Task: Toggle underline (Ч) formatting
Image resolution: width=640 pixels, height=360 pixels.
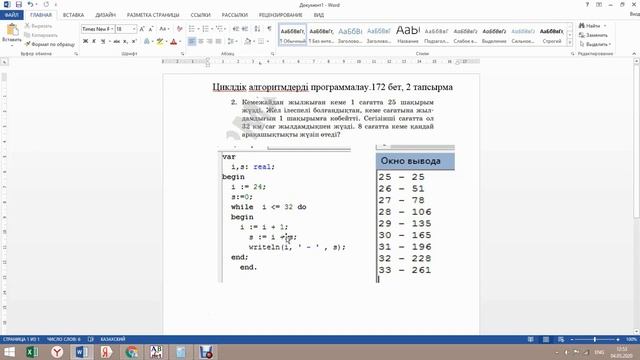Action: 103,41
